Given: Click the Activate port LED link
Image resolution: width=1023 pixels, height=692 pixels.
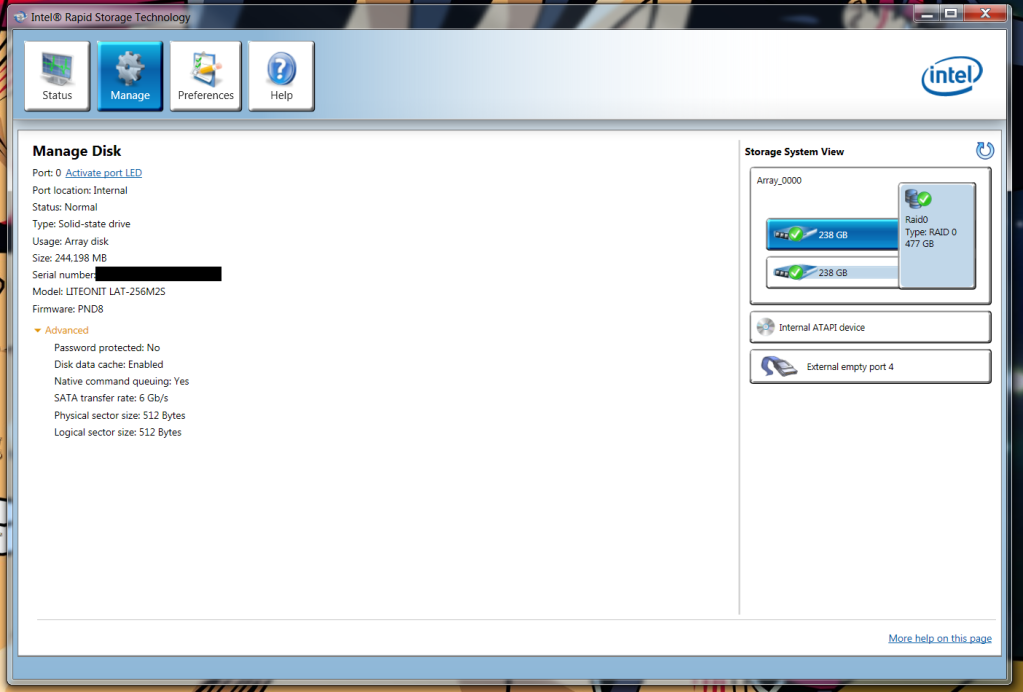Looking at the screenshot, I should [104, 173].
